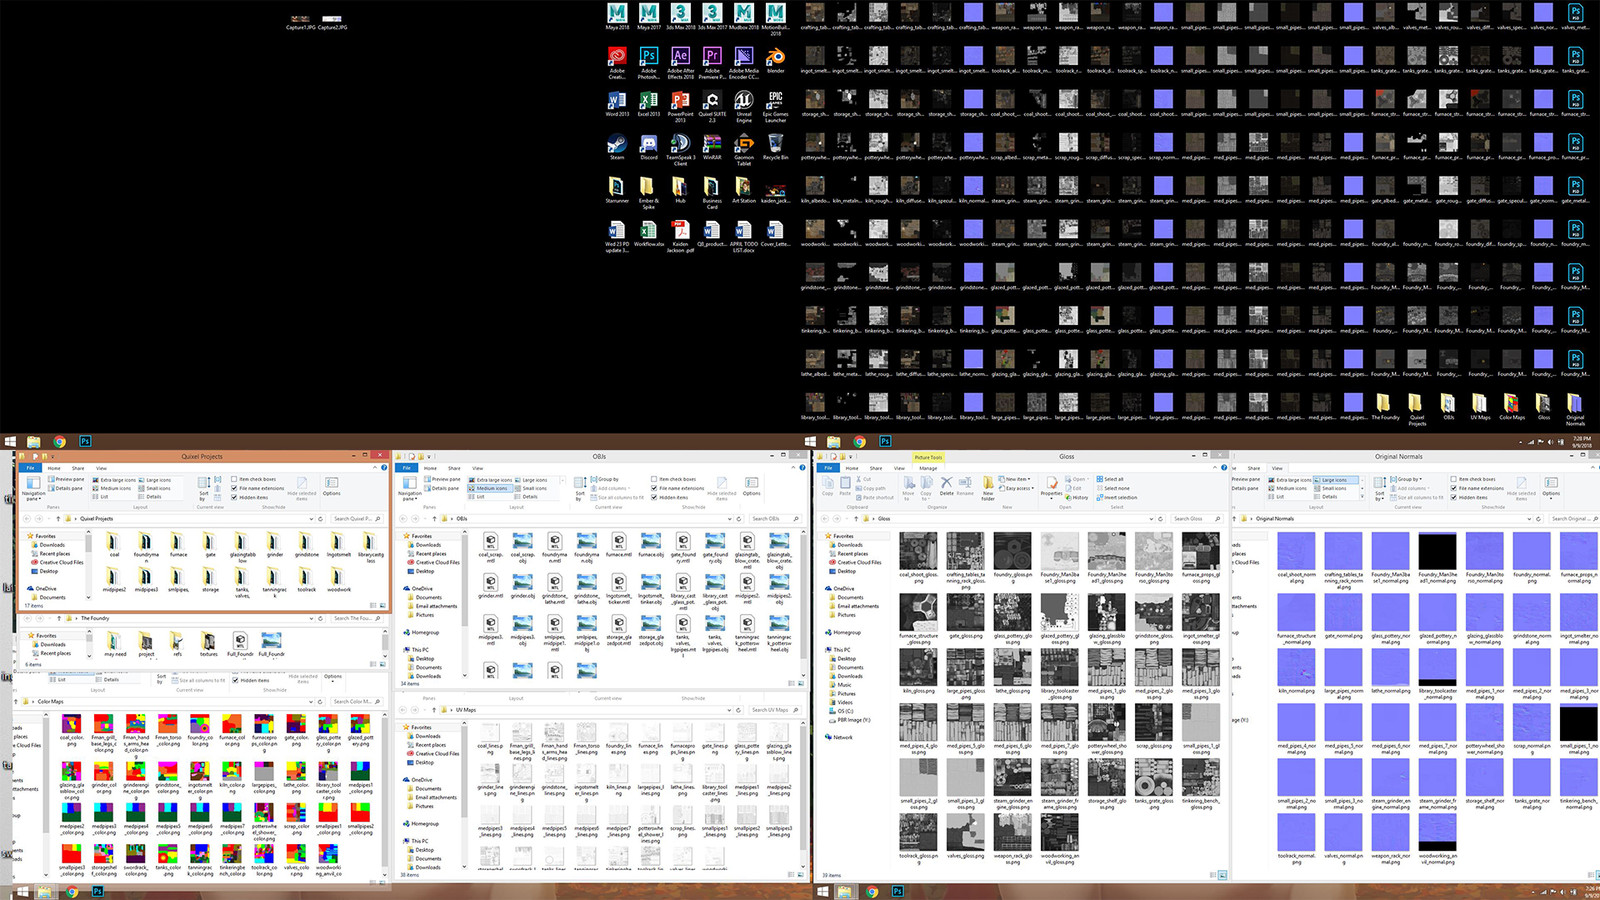Open the Adobe Media Encoder desktop shortcut
The height and width of the screenshot is (900, 1600).
pyautogui.click(x=744, y=62)
